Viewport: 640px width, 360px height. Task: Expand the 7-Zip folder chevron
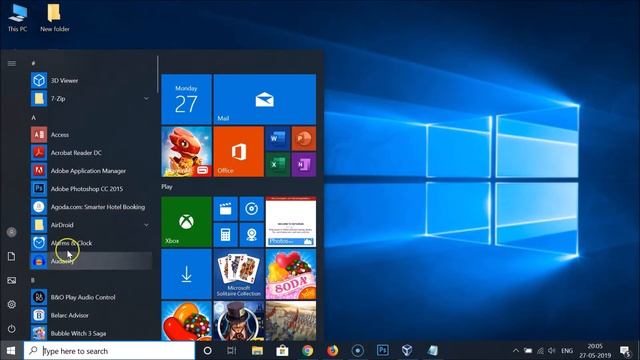tap(146, 98)
